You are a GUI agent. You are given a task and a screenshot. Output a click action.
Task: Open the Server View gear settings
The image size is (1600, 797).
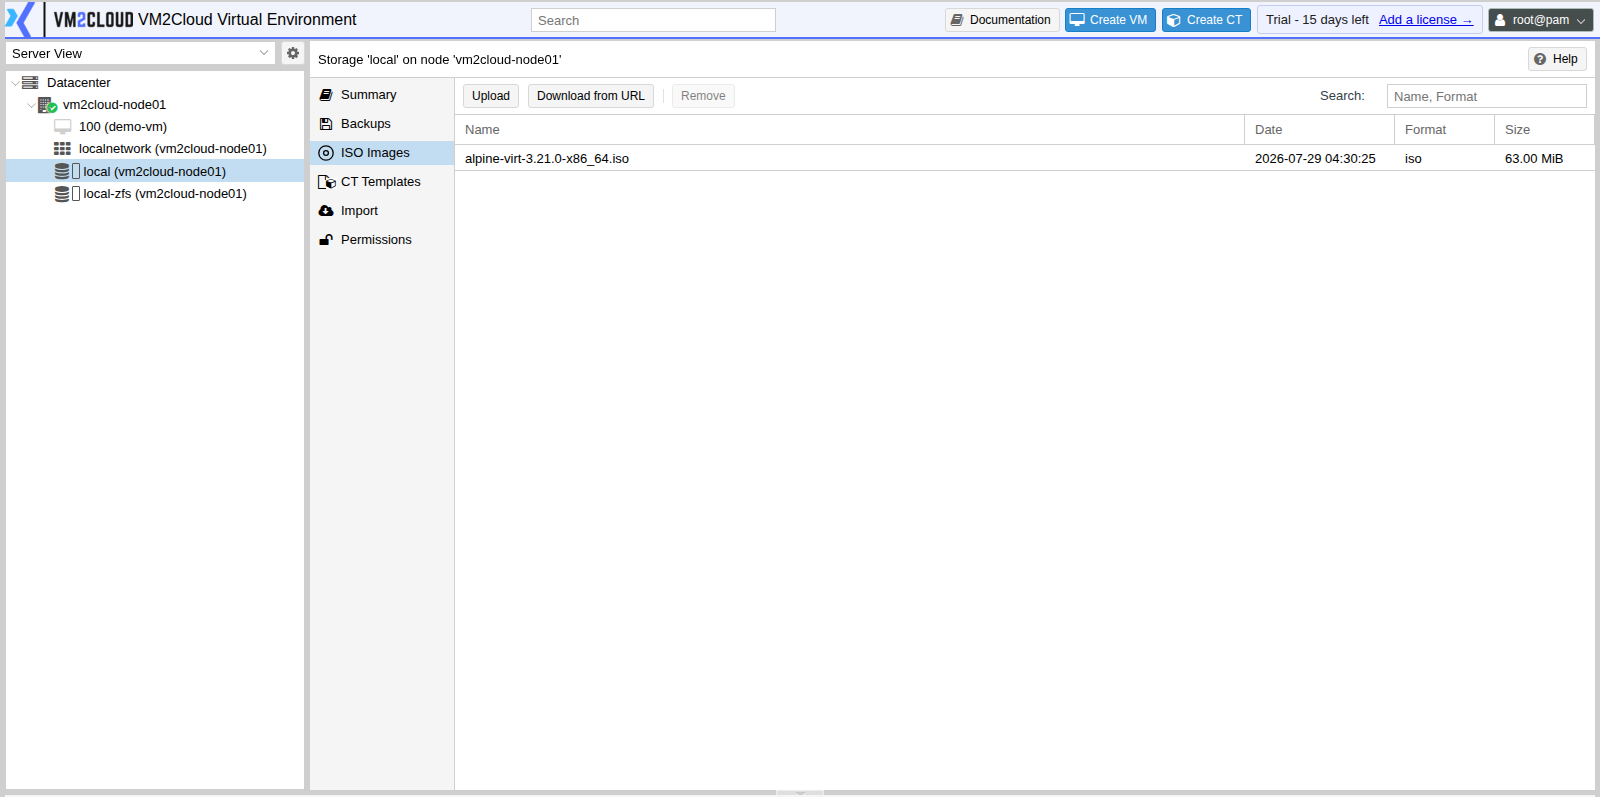(x=293, y=53)
